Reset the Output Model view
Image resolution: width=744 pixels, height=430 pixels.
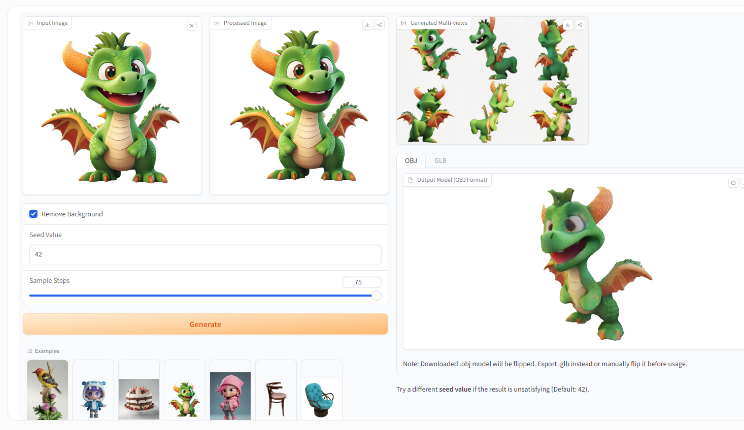pyautogui.click(x=733, y=183)
